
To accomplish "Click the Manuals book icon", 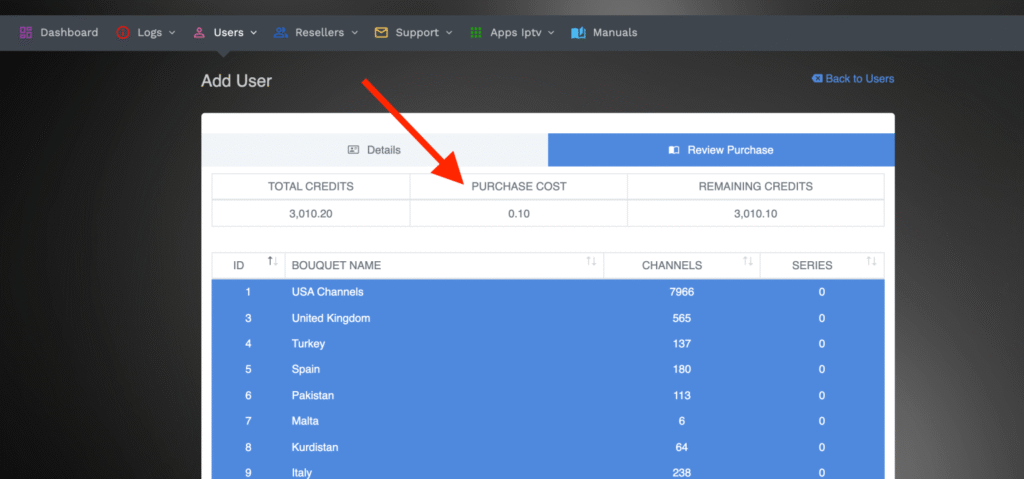I will 578,33.
